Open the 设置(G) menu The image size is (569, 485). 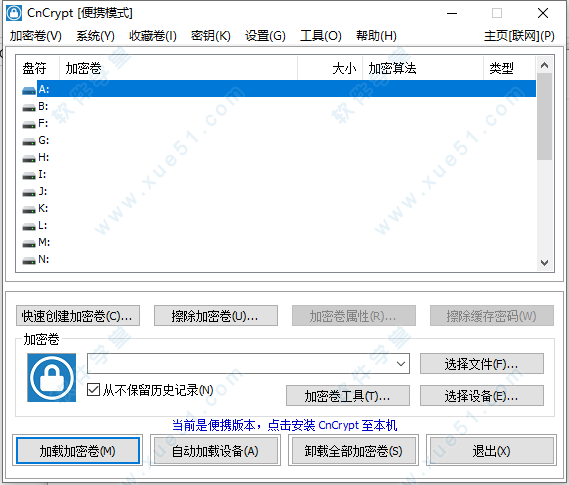(265, 36)
